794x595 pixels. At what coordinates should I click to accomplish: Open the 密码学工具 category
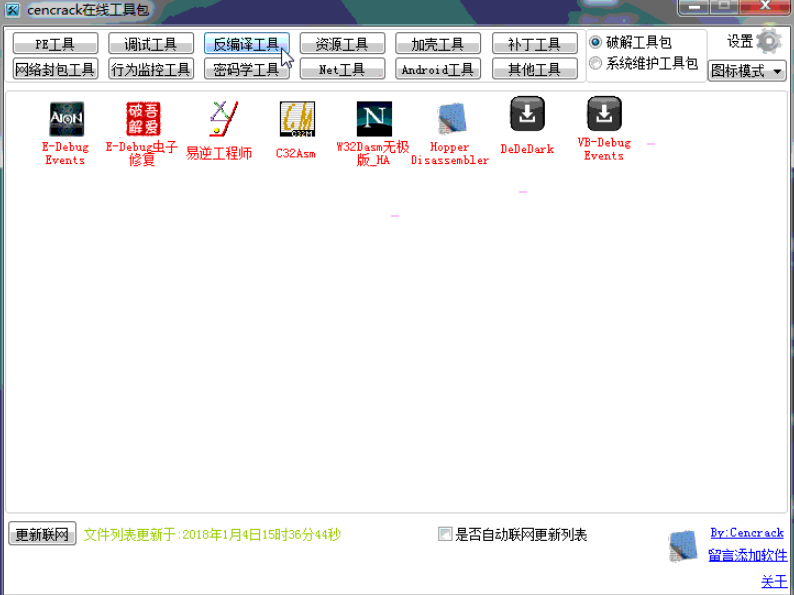(x=247, y=69)
